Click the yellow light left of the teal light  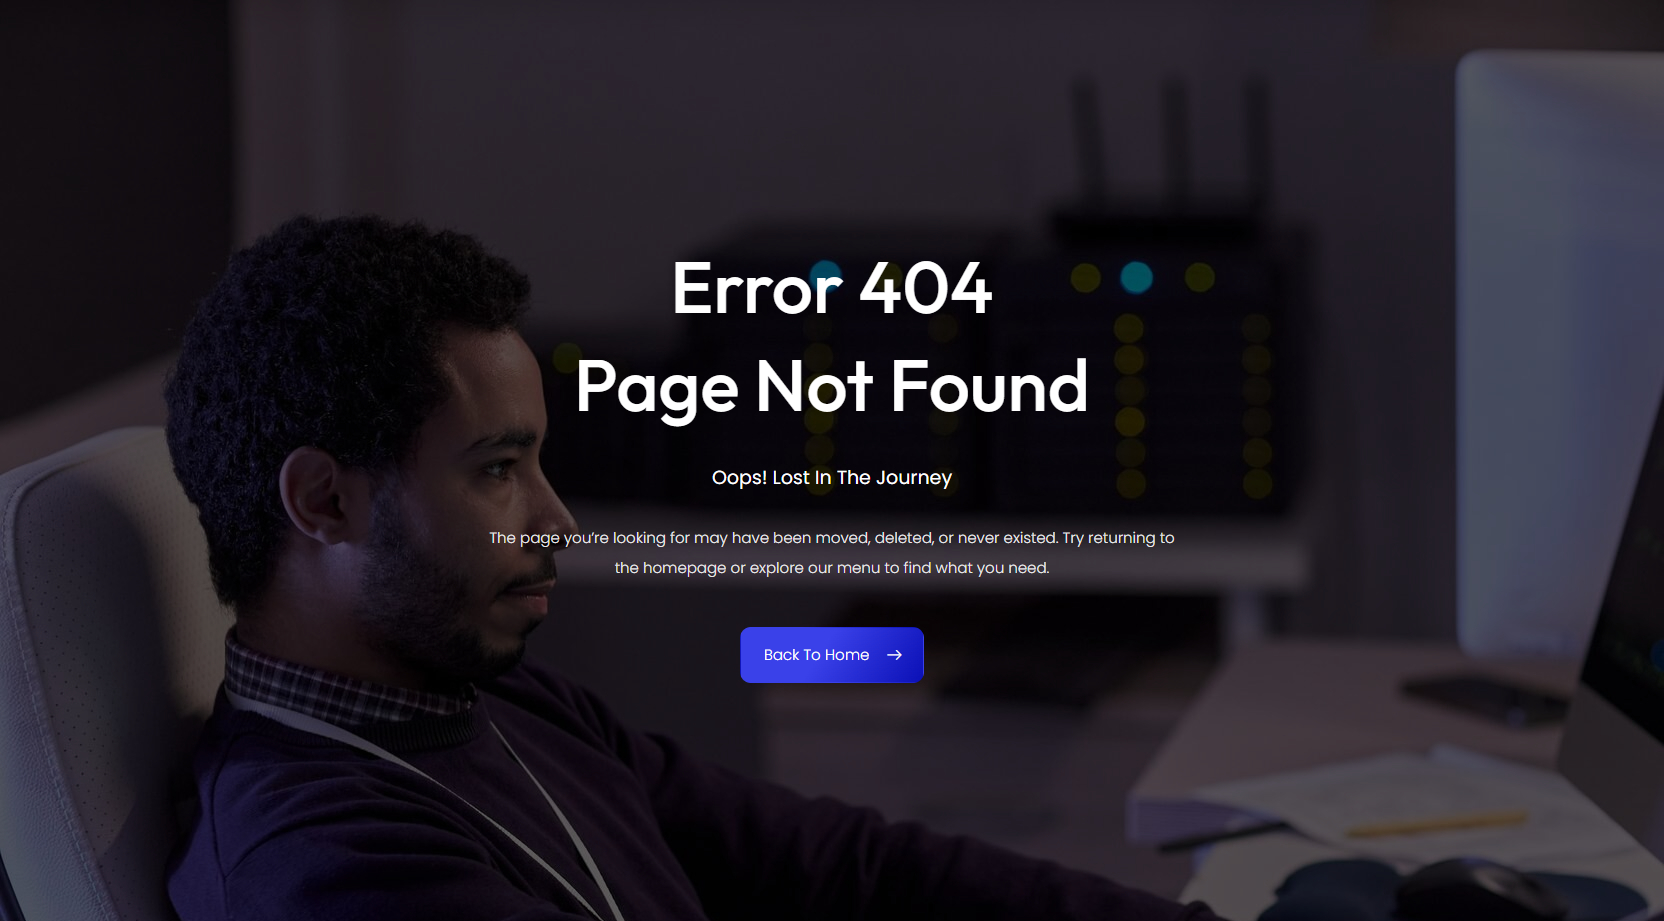click(x=1085, y=277)
